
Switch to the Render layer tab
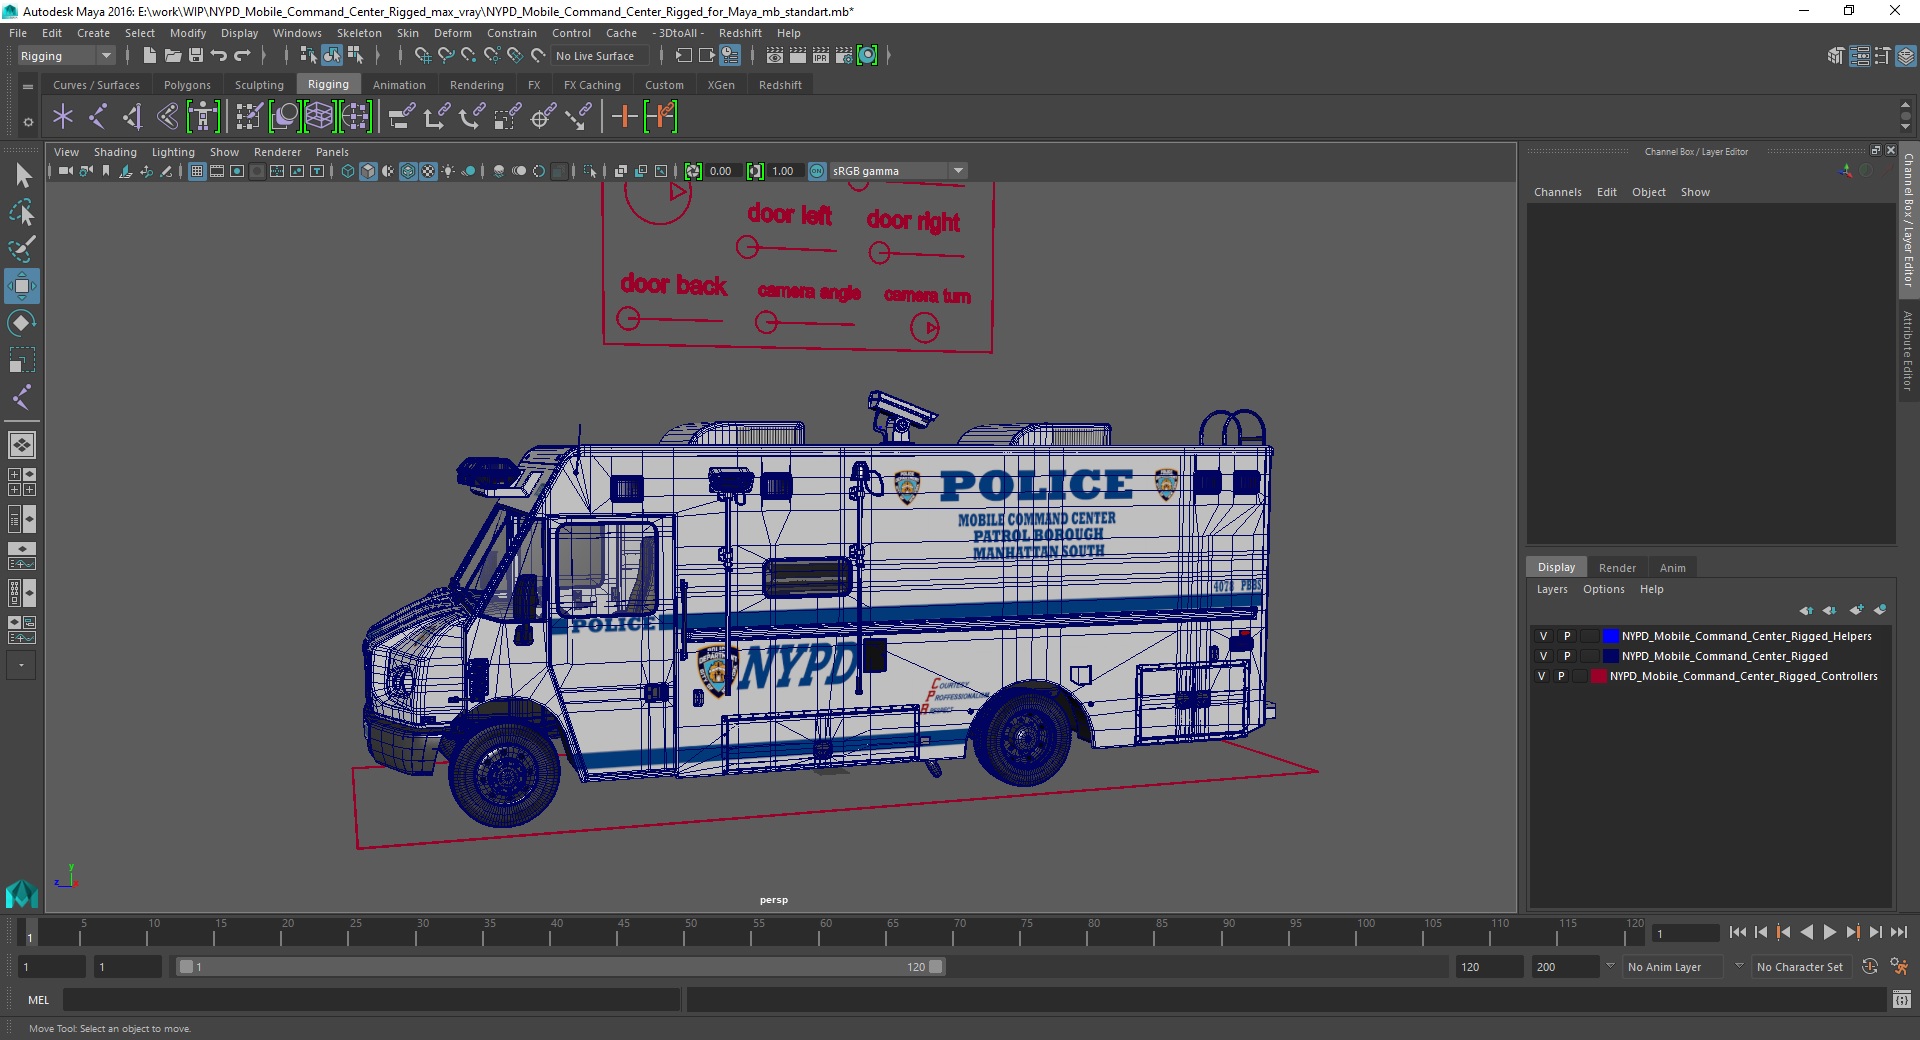pos(1617,568)
